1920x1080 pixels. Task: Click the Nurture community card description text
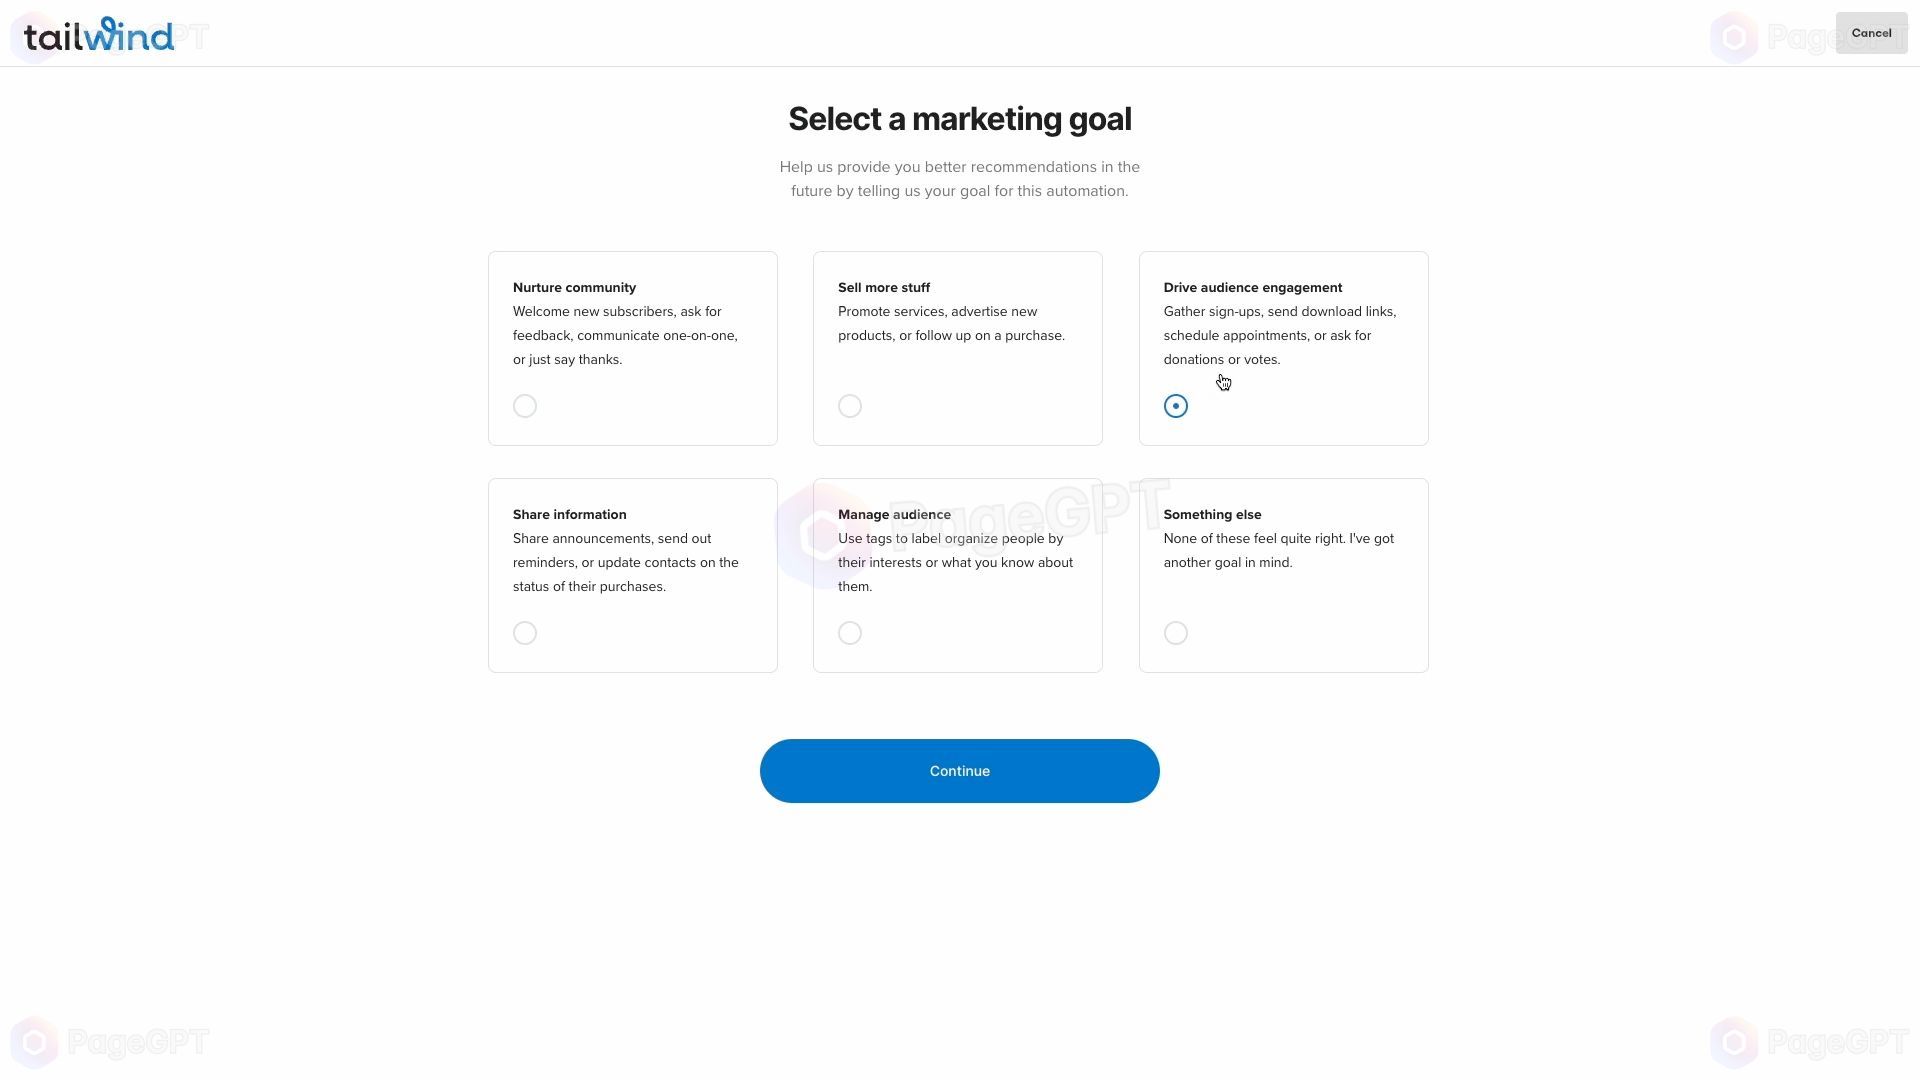pyautogui.click(x=625, y=335)
